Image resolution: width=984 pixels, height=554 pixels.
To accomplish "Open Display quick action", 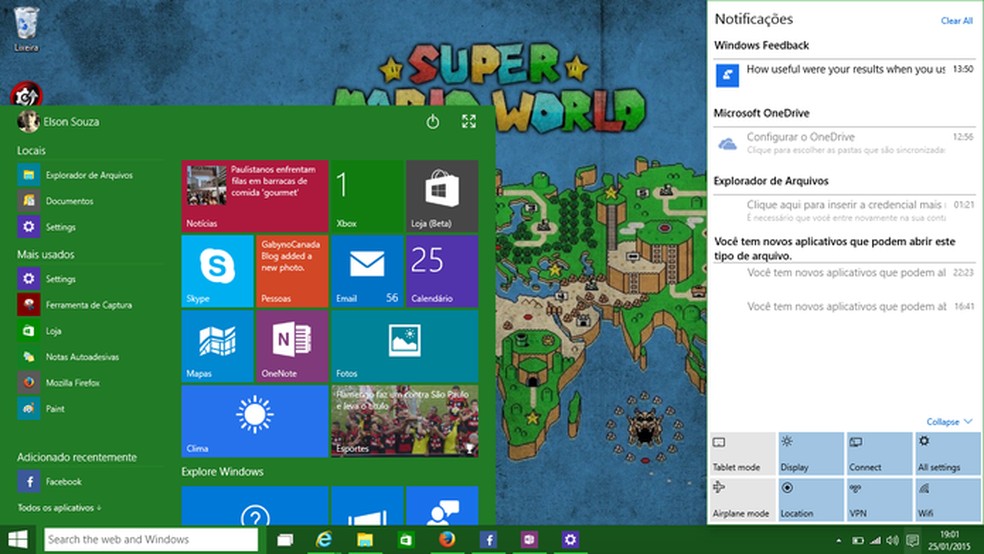I will (811, 453).
